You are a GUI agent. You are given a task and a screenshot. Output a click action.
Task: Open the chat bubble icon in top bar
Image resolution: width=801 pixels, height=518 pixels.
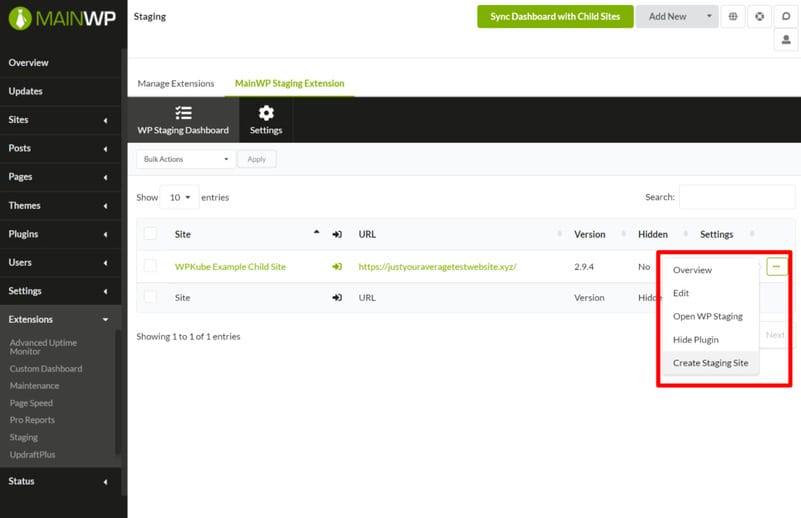click(x=786, y=16)
